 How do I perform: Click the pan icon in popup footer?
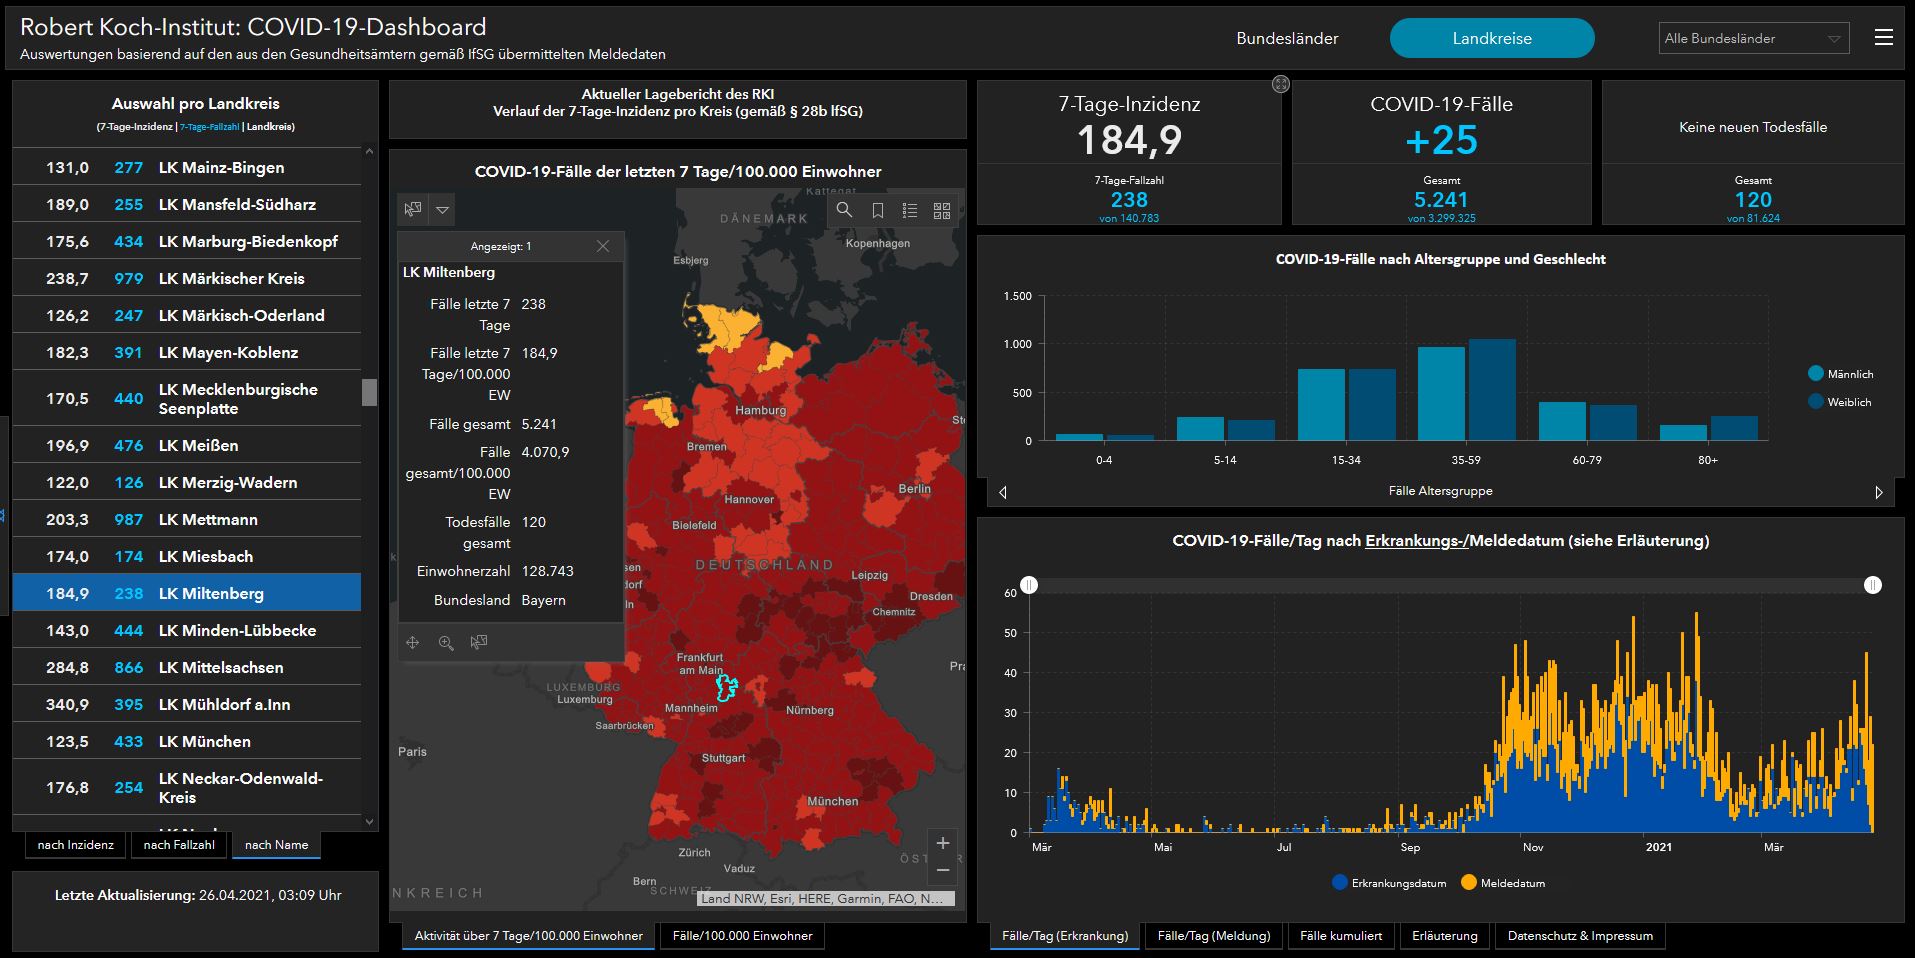[412, 642]
